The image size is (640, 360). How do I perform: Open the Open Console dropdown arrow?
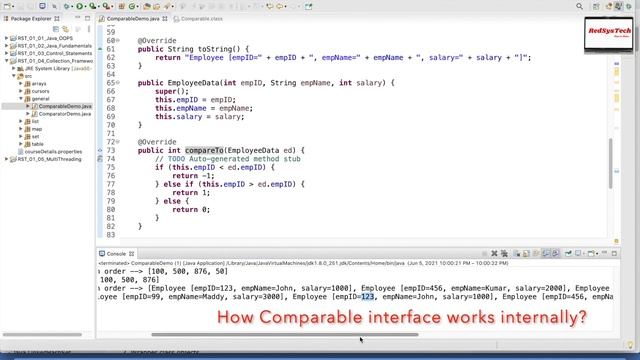point(597,254)
